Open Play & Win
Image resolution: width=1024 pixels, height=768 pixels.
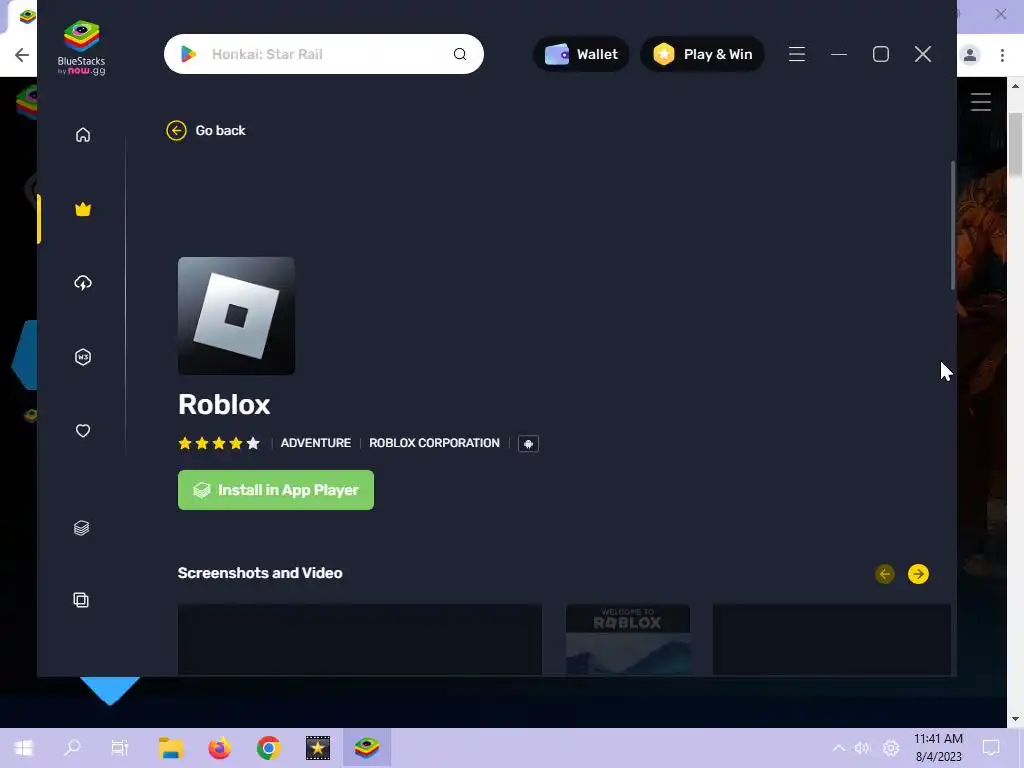pyautogui.click(x=702, y=54)
